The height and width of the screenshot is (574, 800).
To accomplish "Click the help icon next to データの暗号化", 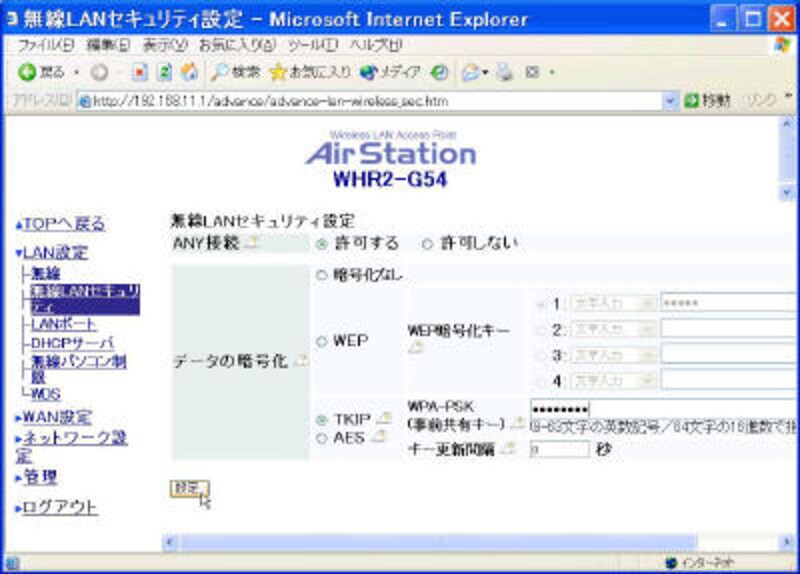I will tap(302, 360).
